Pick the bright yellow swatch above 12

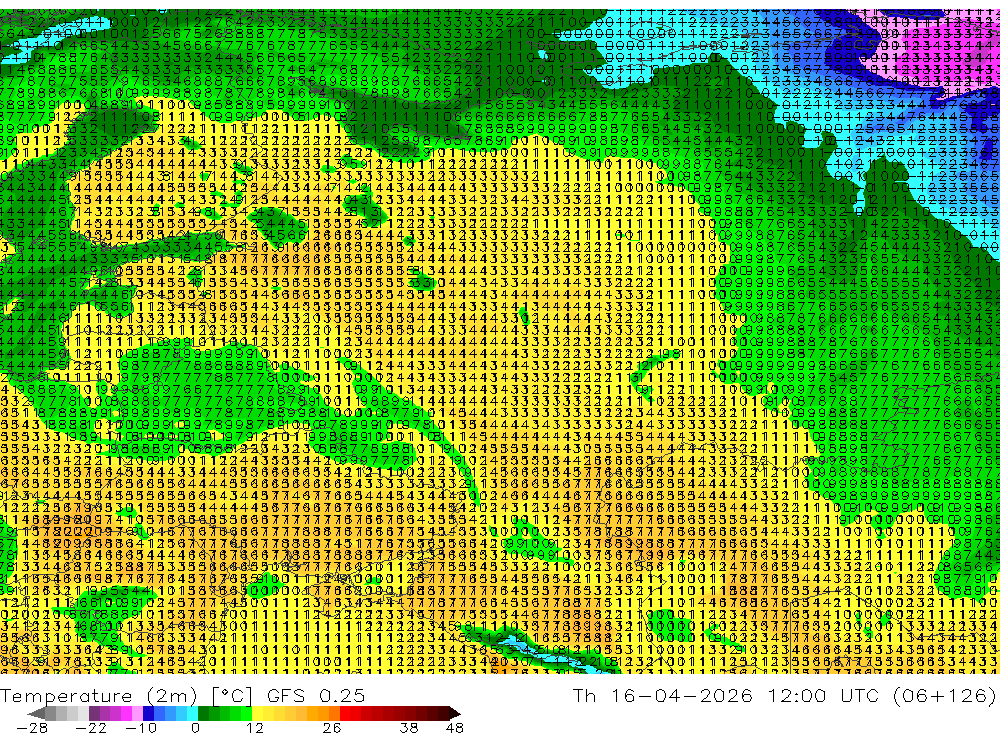(x=258, y=713)
